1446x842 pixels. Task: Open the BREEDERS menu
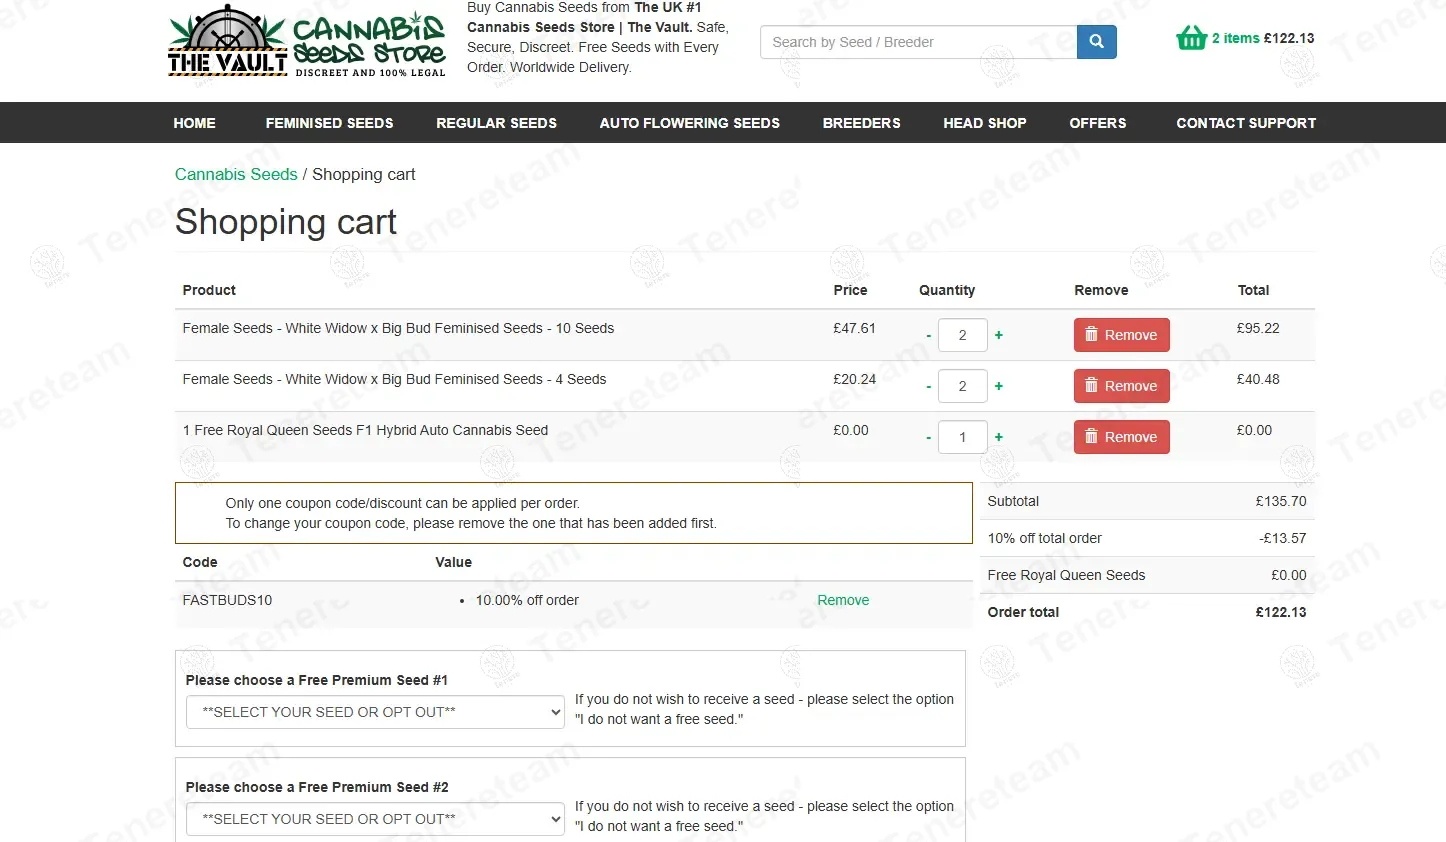click(861, 123)
